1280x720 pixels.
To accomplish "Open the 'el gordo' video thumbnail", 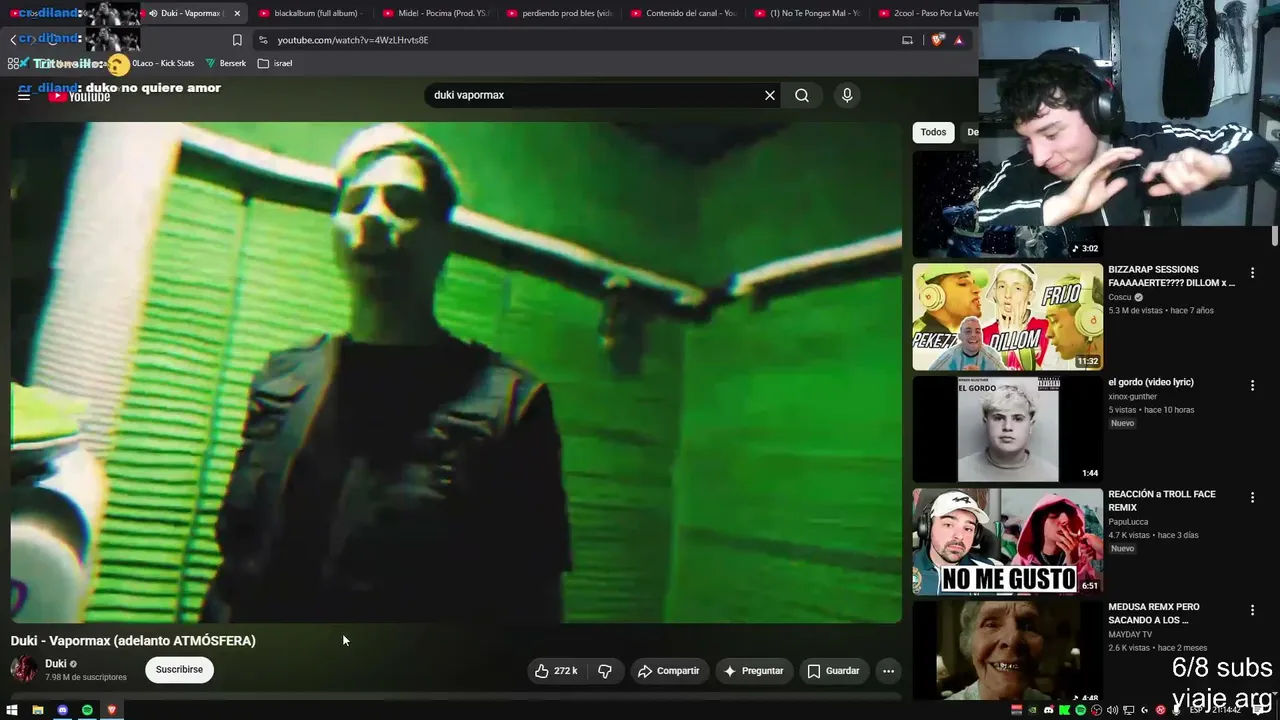I will pos(1007,429).
